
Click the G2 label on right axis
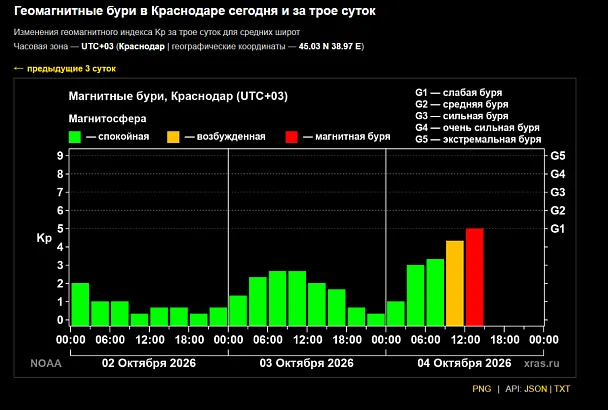click(x=558, y=211)
